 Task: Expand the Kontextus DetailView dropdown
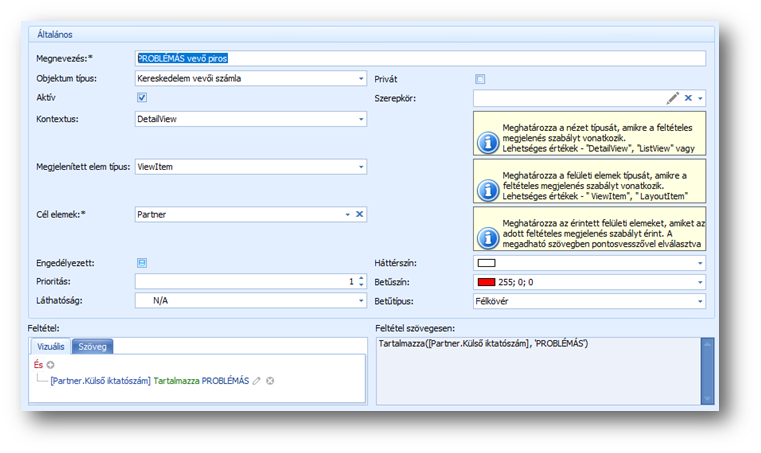point(359,119)
